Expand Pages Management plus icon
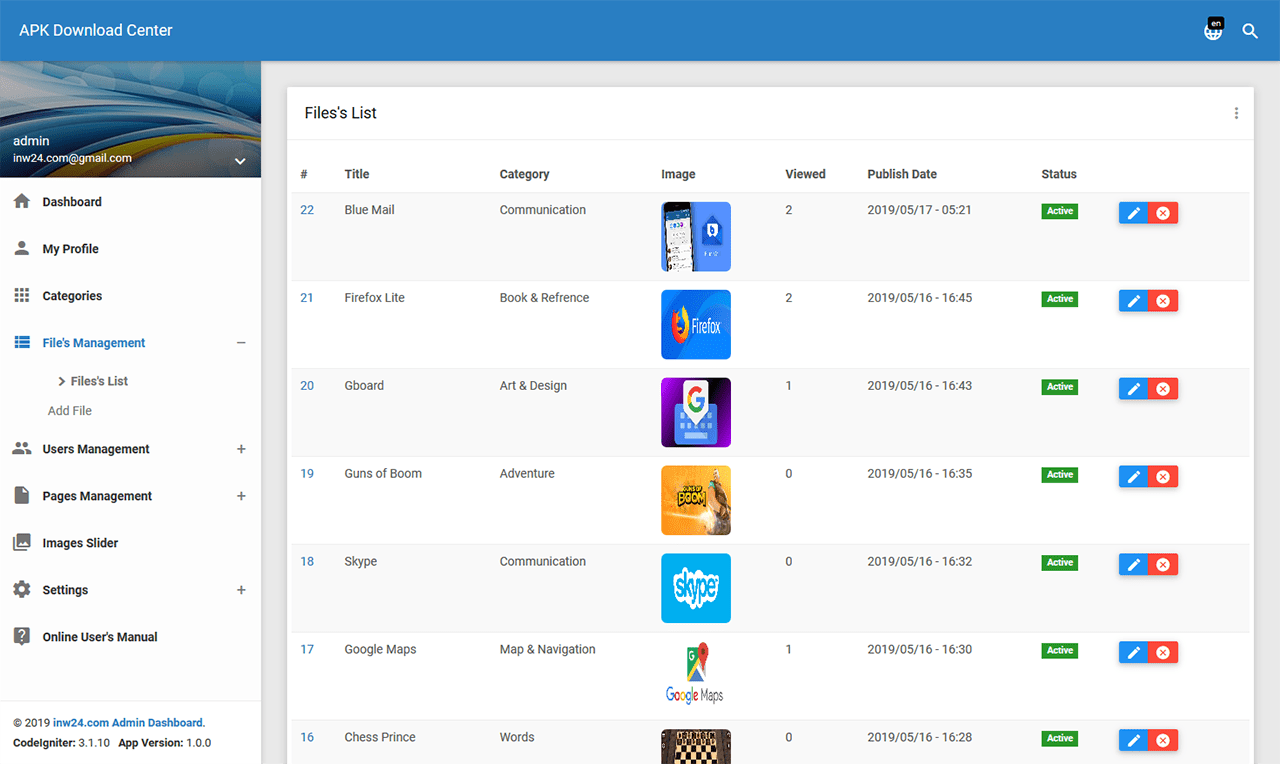The width and height of the screenshot is (1280, 764). [x=241, y=496]
